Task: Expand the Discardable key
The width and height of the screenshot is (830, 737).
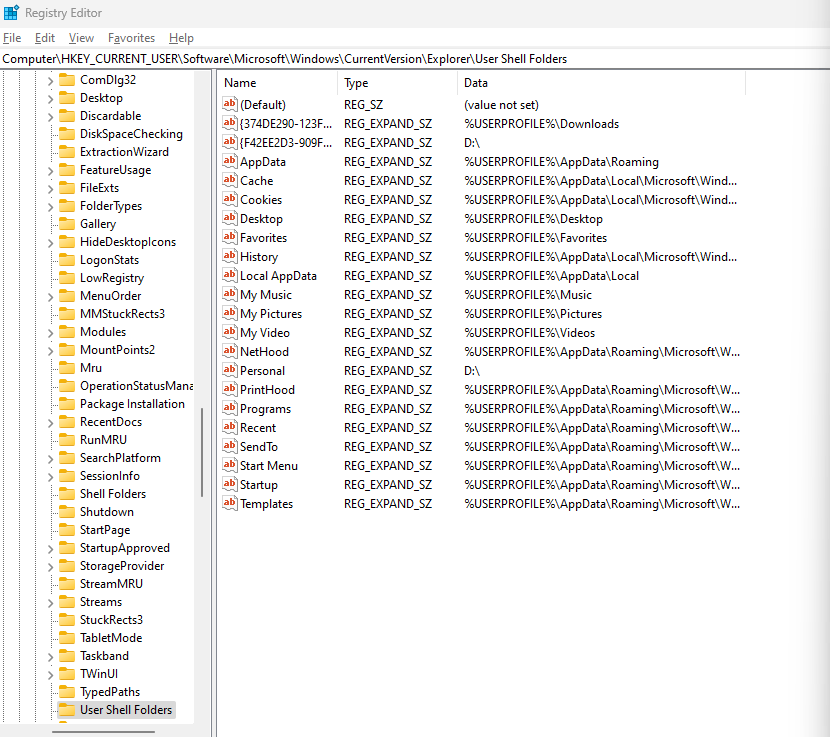Action: coord(50,117)
